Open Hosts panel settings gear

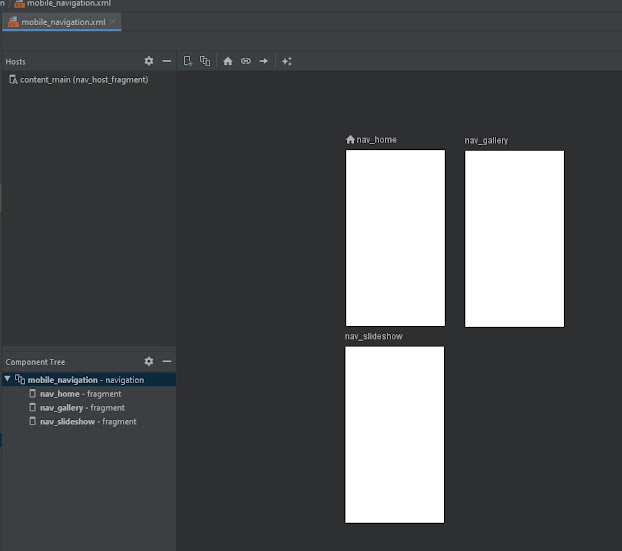149,61
